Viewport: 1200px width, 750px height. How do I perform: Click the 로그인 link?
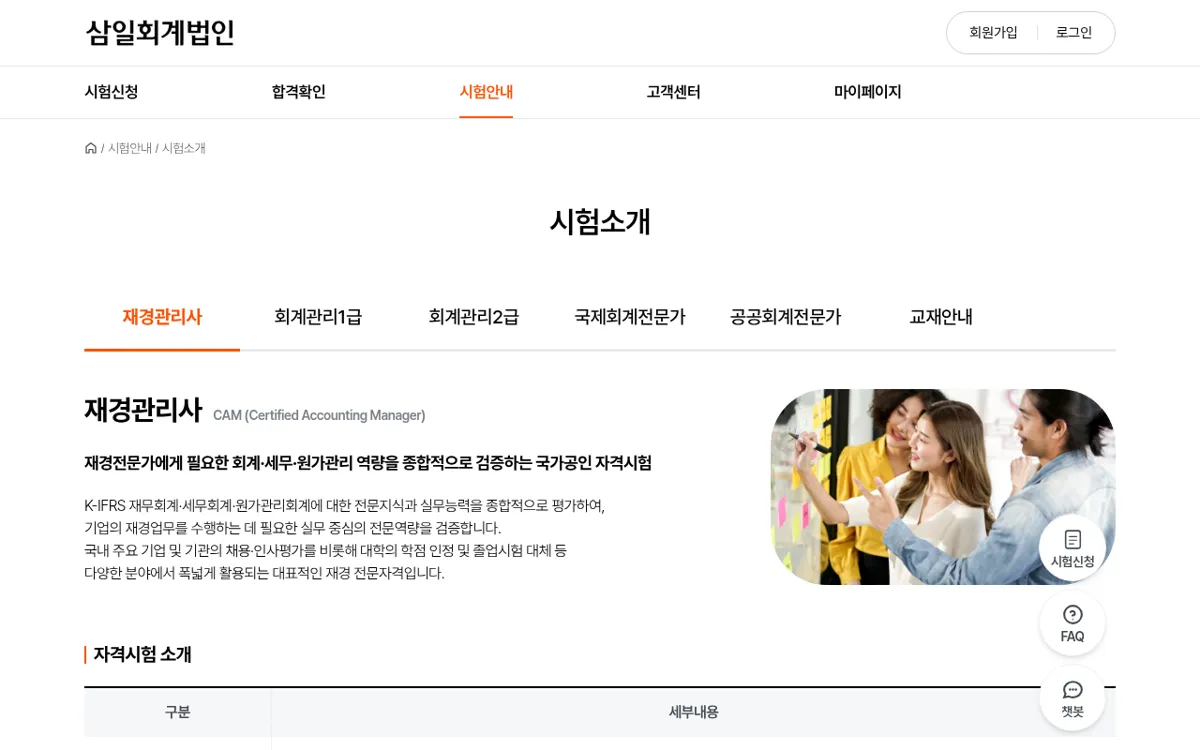pos(1074,33)
